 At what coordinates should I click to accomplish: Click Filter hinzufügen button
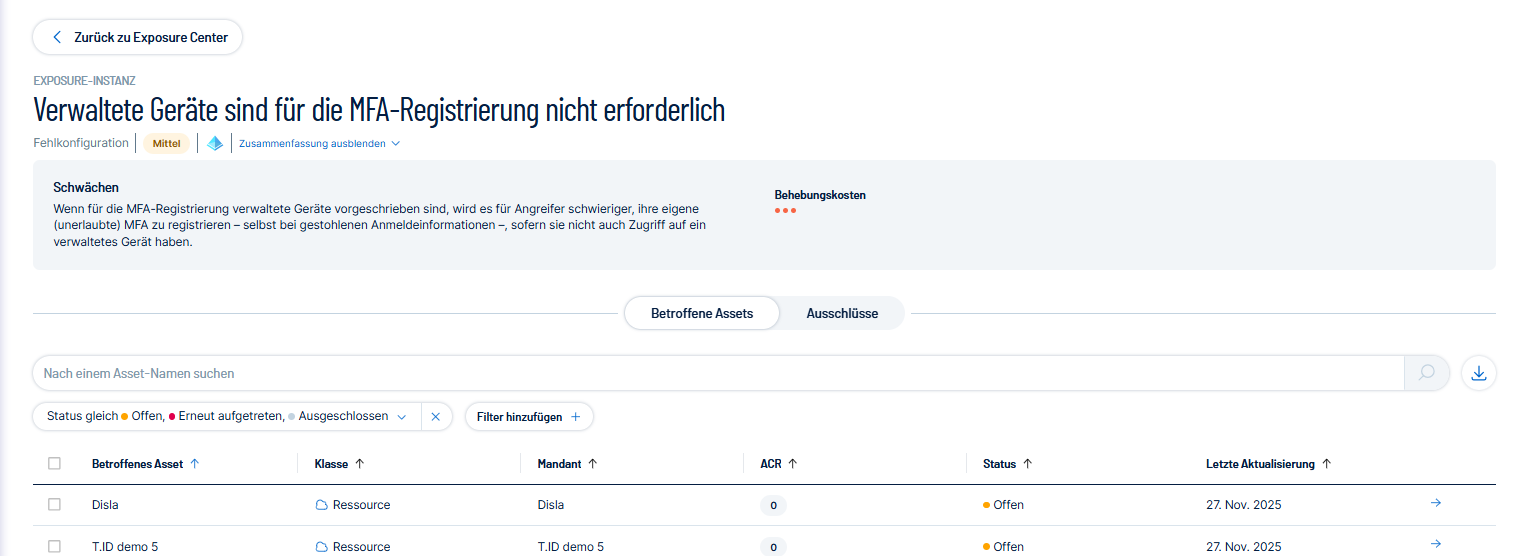coord(528,417)
